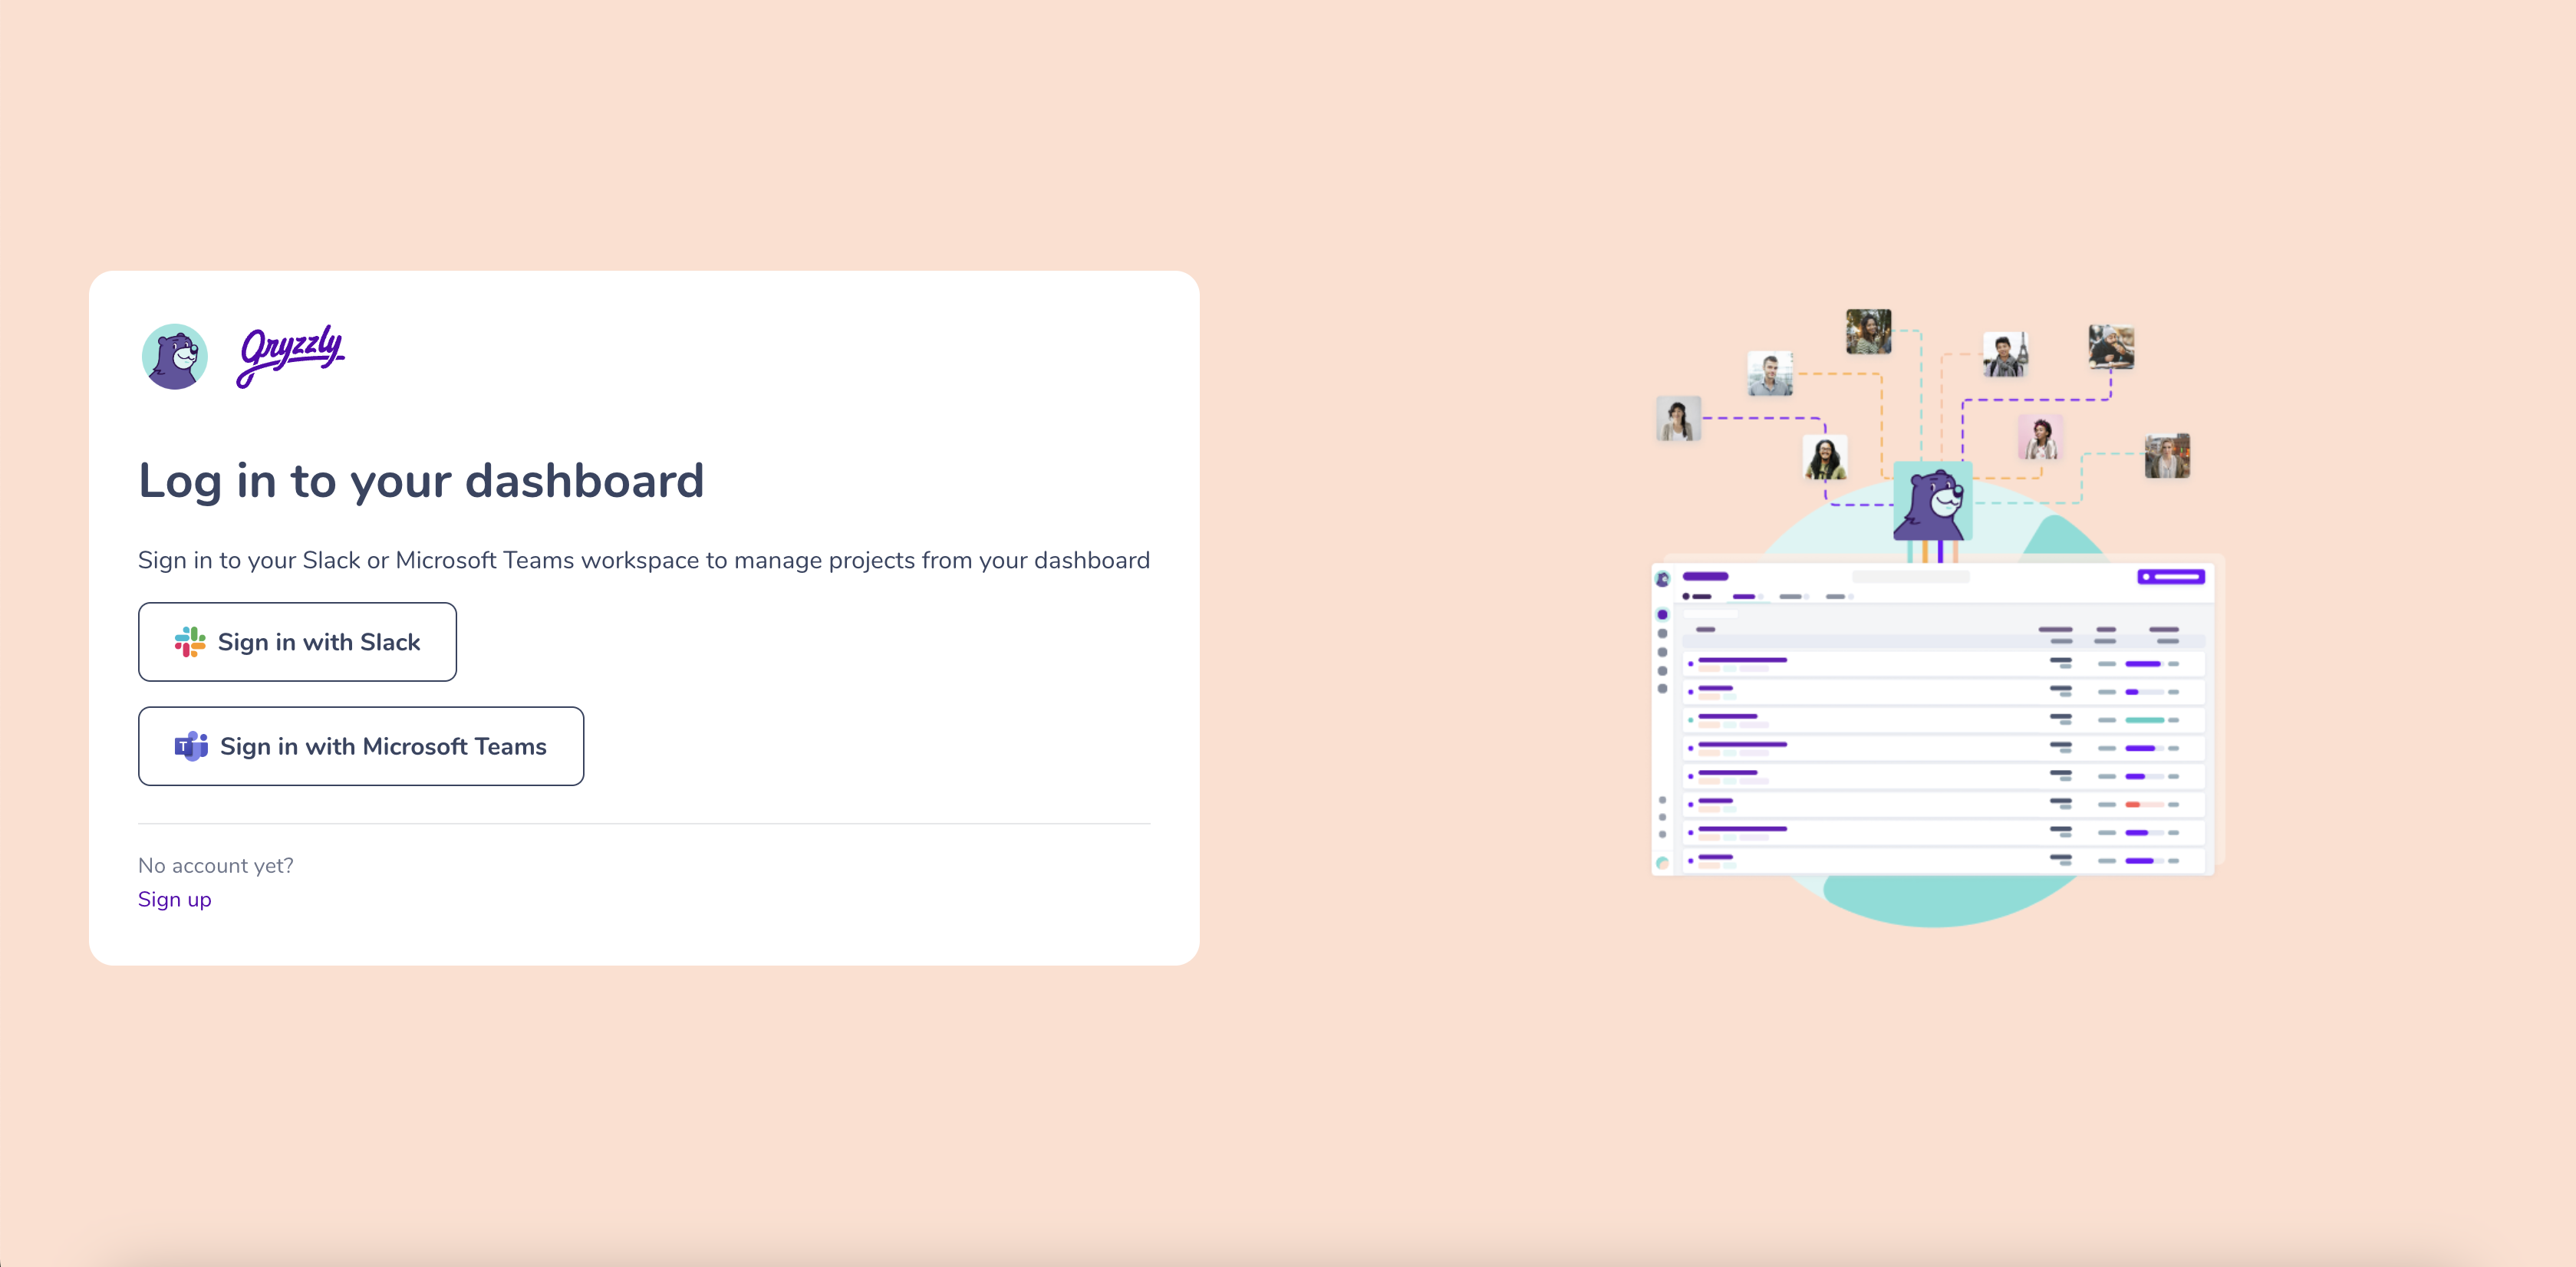Viewport: 2576px width, 1267px height.
Task: Click the 'No account yet?' text
Action: 216,865
